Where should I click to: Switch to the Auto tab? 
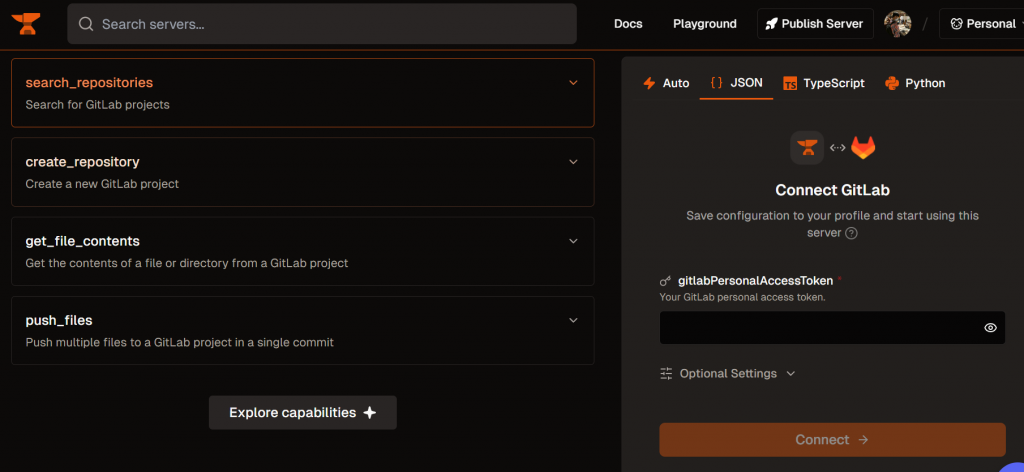(x=666, y=83)
